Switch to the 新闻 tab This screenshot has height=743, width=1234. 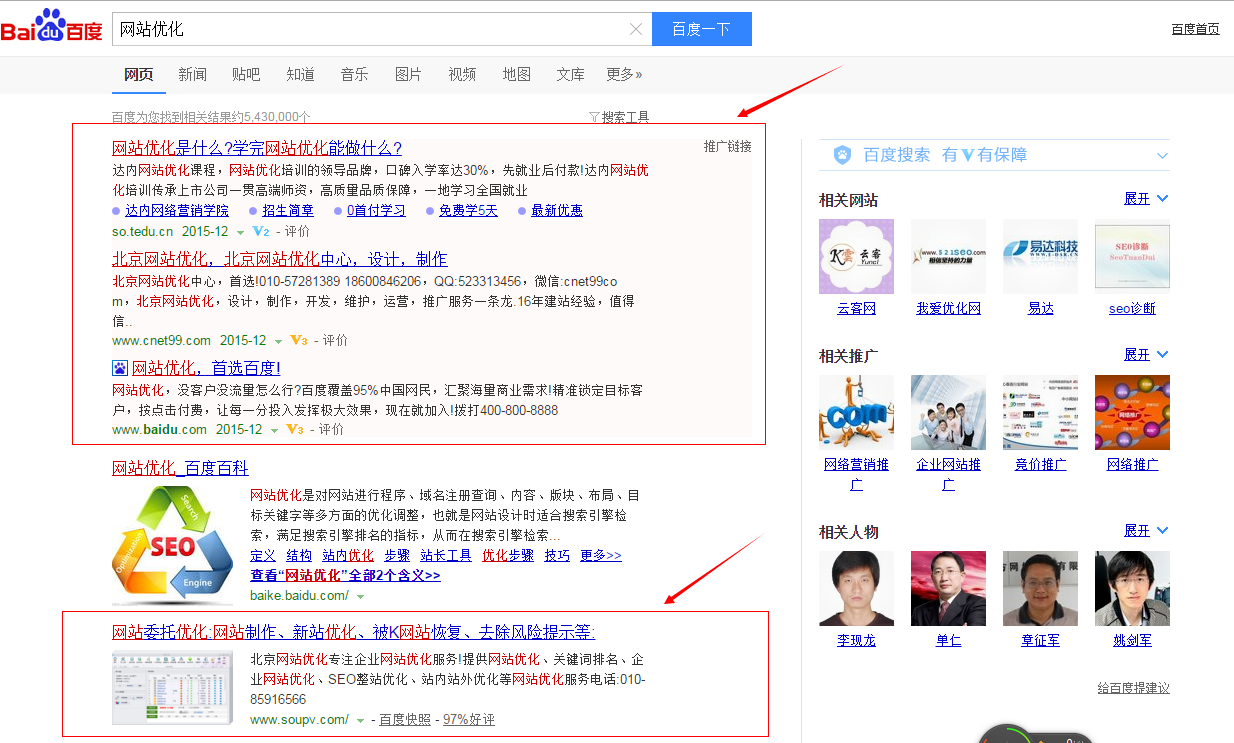pyautogui.click(x=192, y=74)
